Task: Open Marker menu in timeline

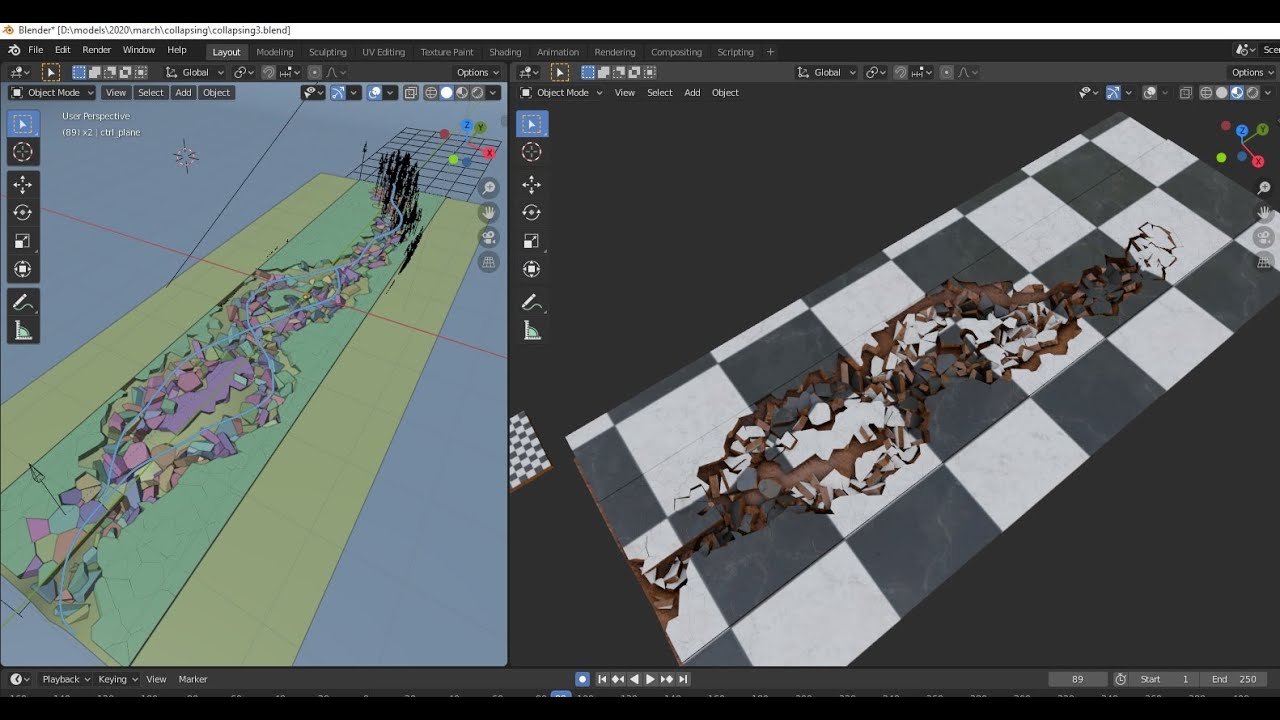Action: (x=193, y=679)
